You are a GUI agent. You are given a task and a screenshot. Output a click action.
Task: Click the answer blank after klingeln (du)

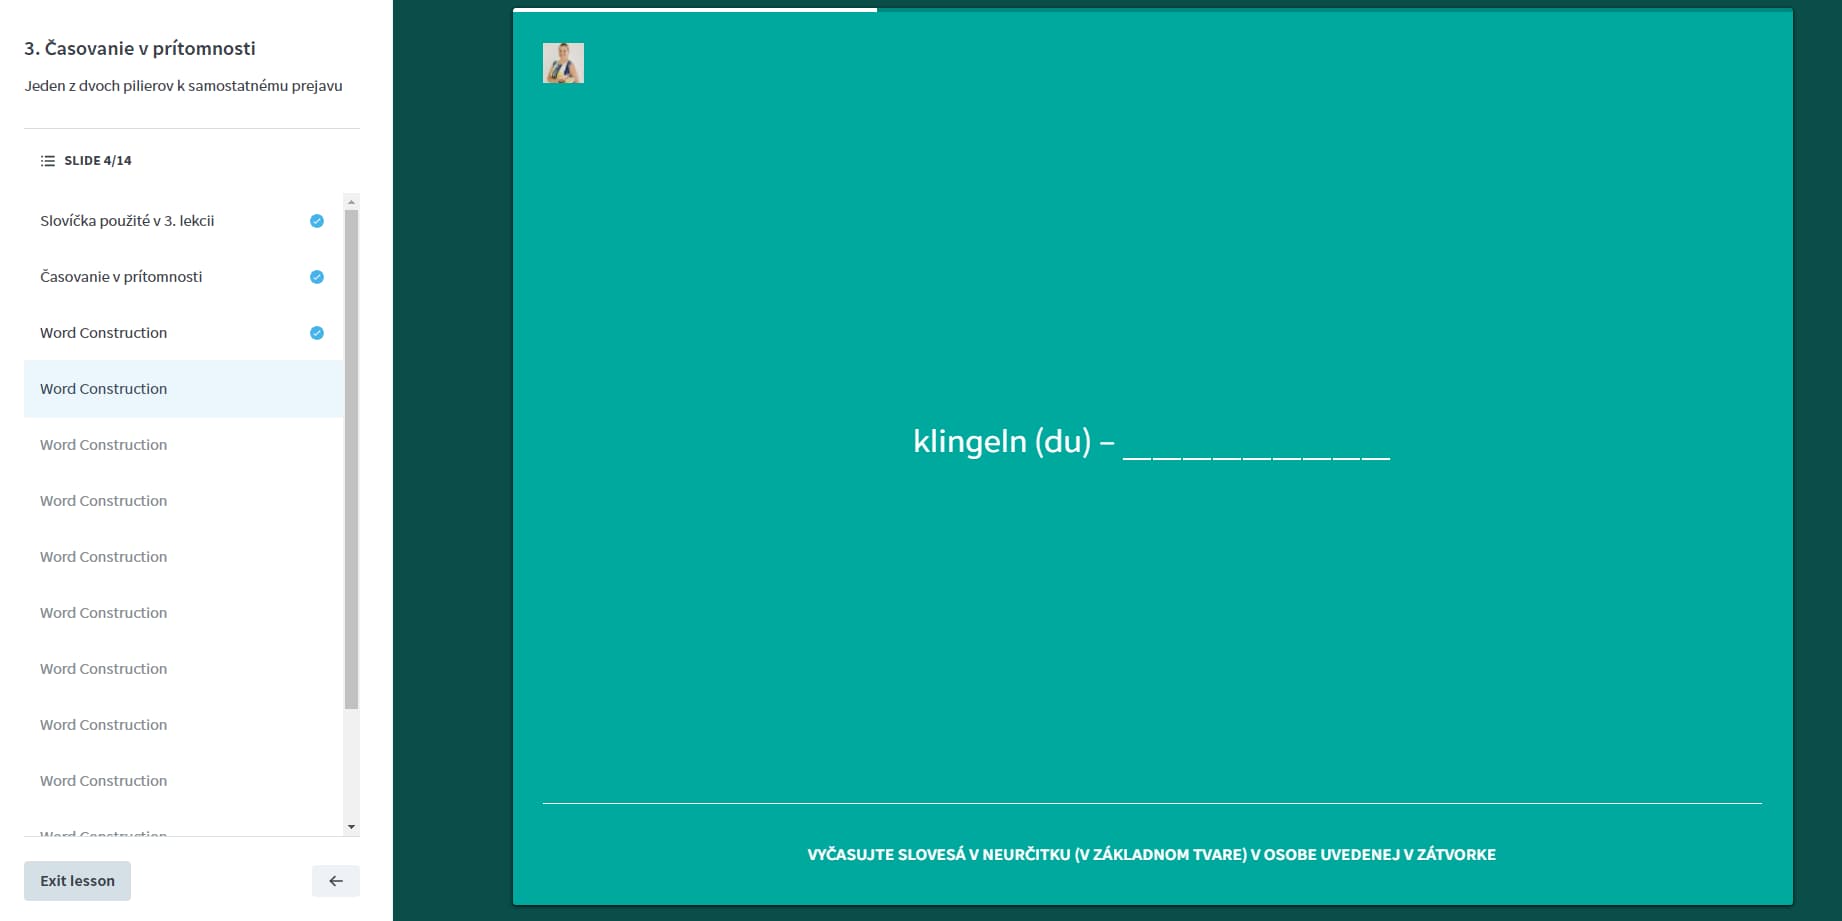(x=1256, y=445)
